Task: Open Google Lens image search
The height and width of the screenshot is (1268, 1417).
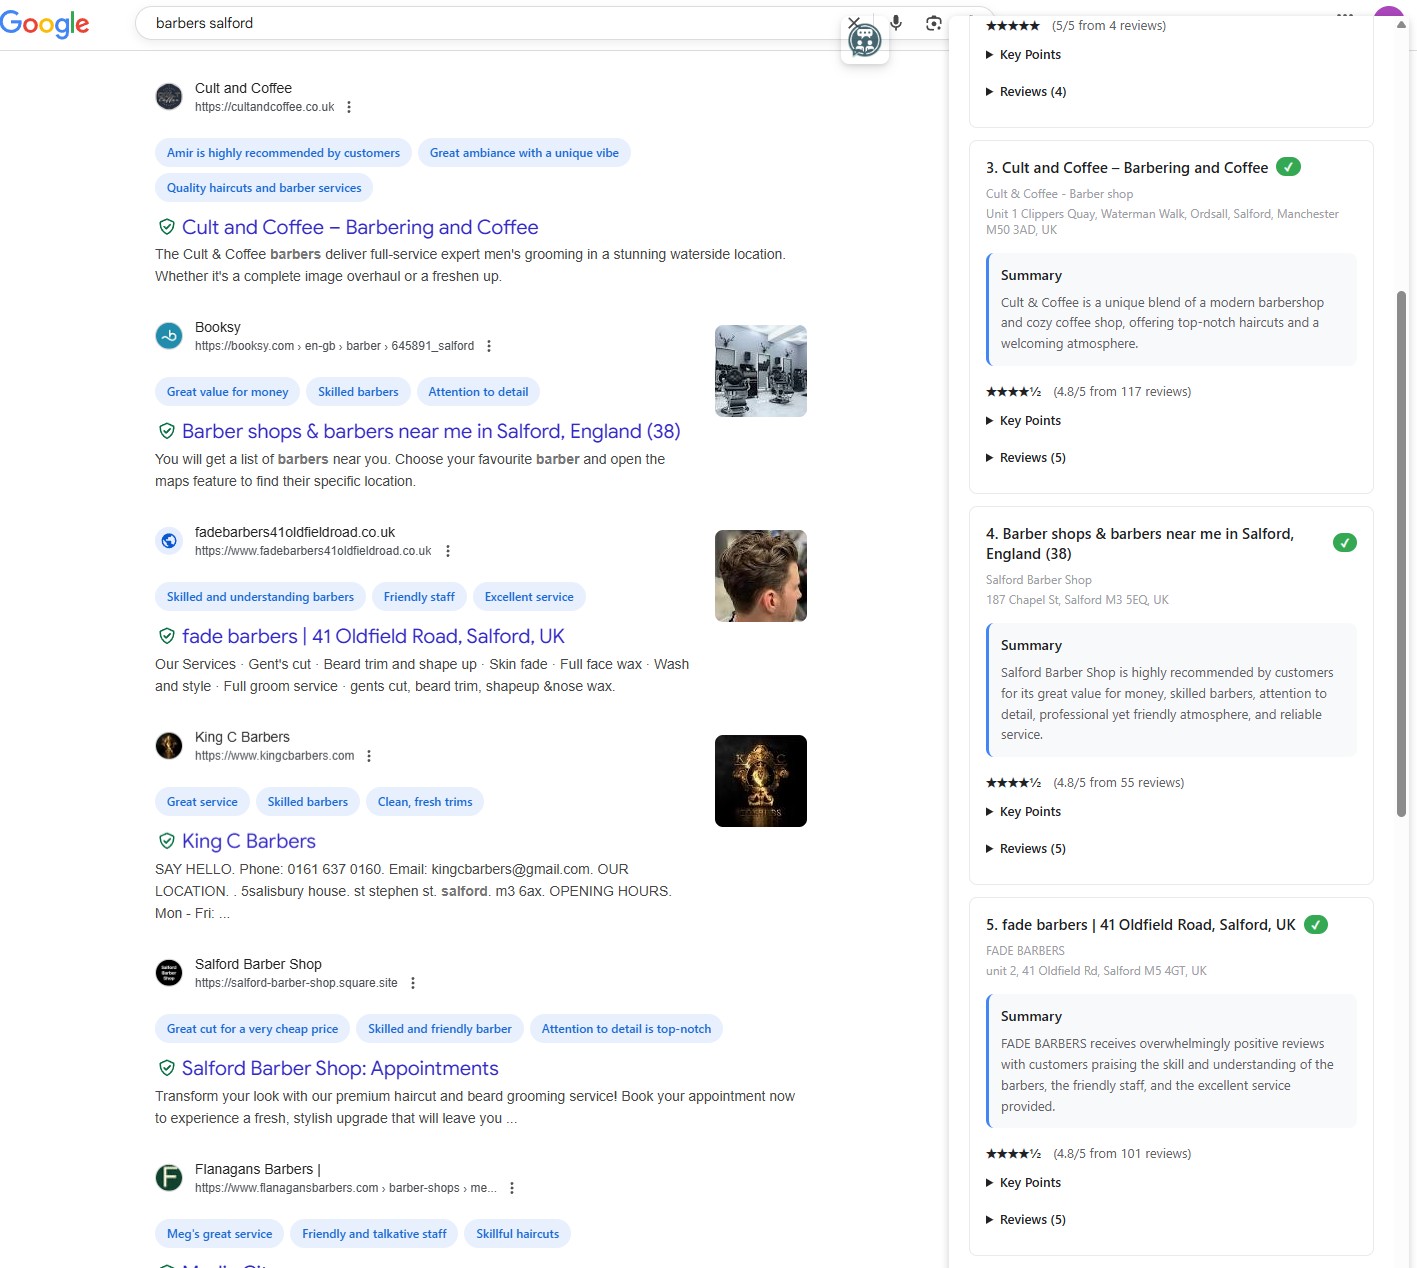Action: 933,23
